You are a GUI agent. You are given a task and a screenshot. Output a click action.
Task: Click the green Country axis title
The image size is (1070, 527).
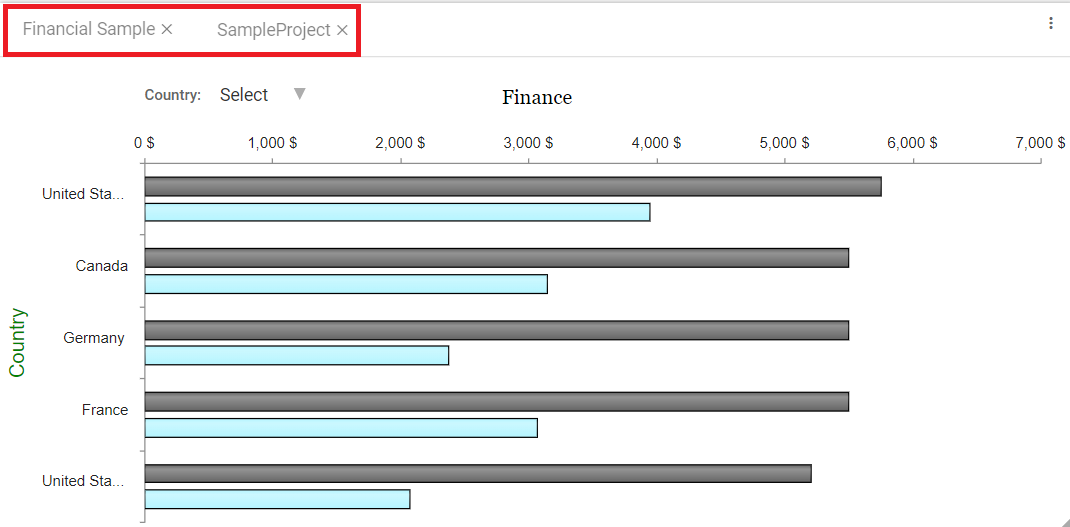point(17,342)
